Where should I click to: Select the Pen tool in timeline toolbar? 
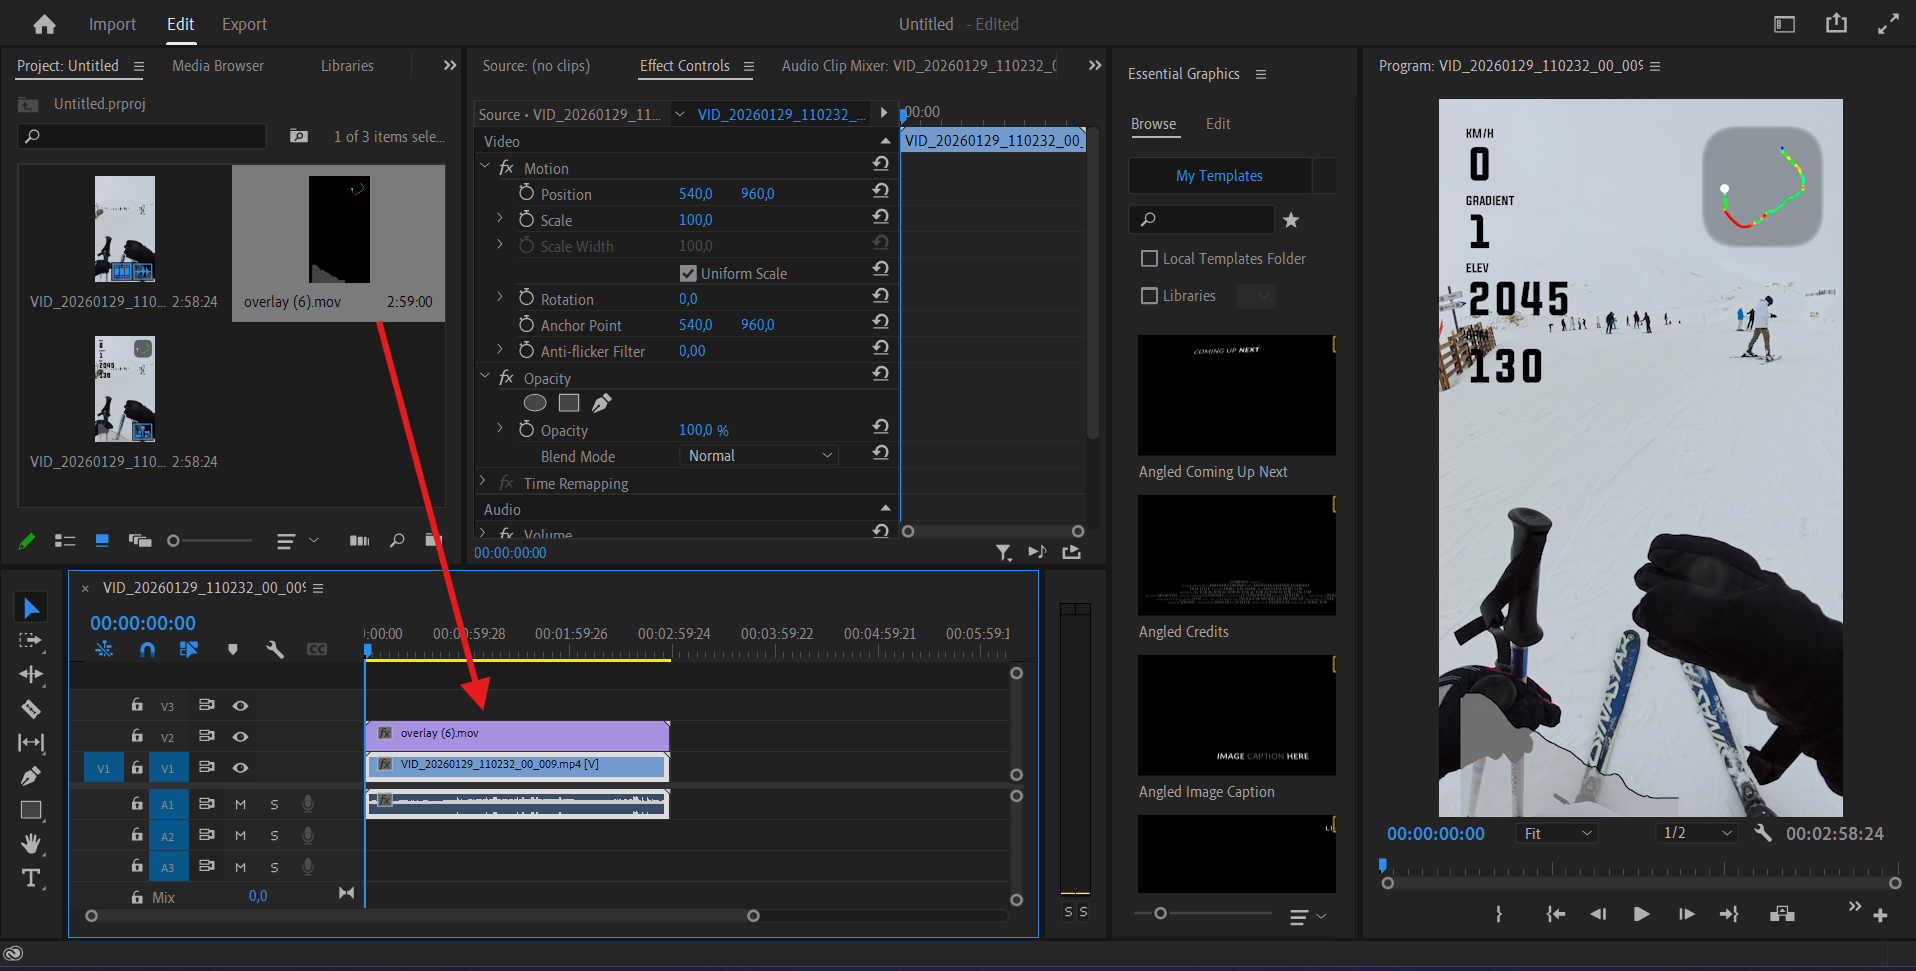click(31, 777)
